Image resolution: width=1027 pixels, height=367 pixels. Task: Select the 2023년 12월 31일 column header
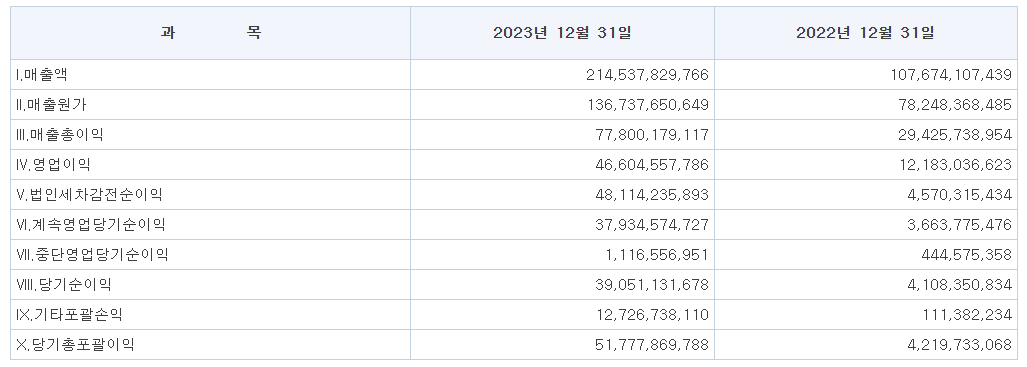pos(562,33)
